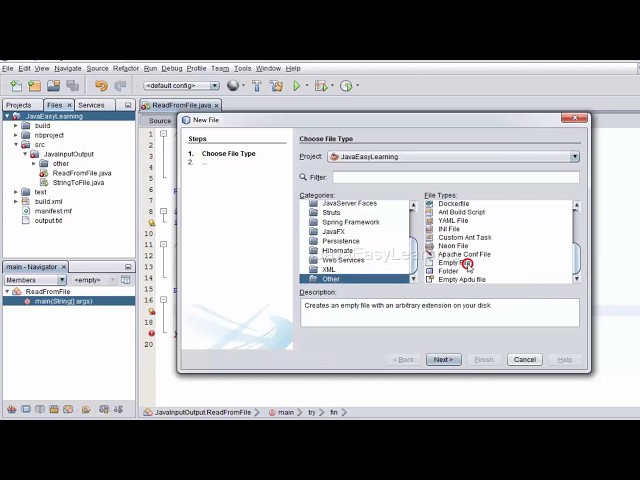Switch to the Projects tab
Viewport: 640px width, 480px height.
tap(19, 105)
